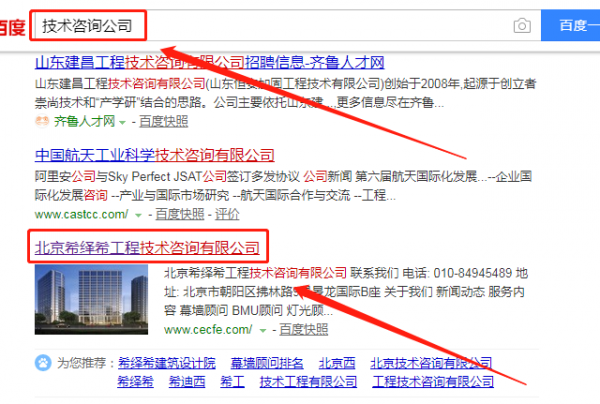Click the search box containing 技术咨询公司
Viewport: 600px width, 404px height.
pos(270,25)
